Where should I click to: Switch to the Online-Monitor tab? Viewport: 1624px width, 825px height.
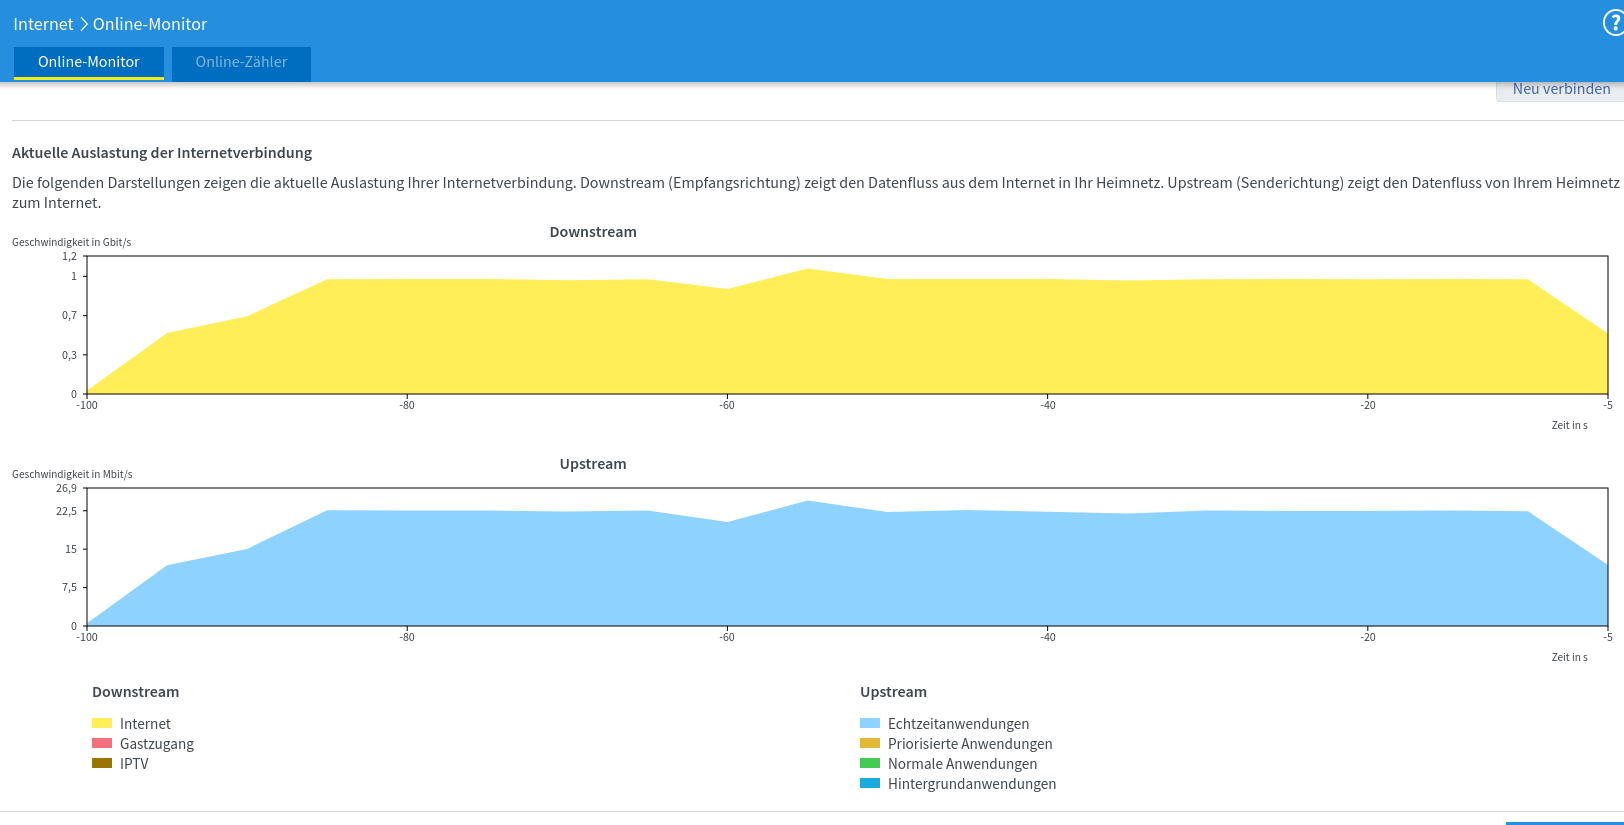(89, 62)
